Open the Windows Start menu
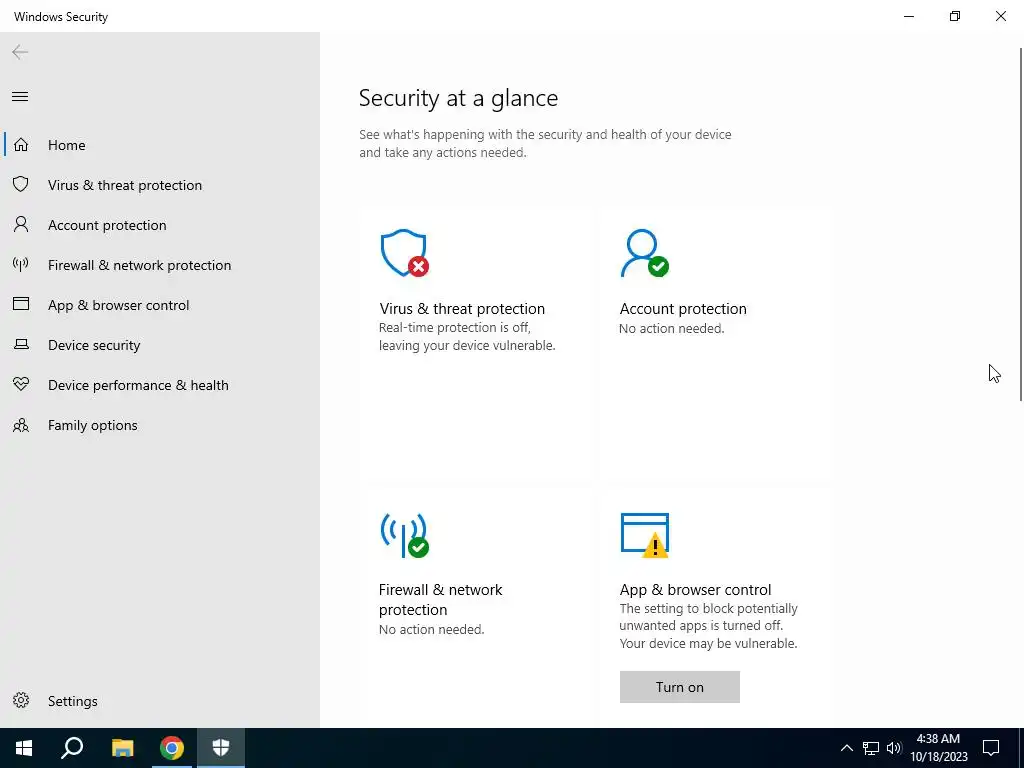This screenshot has width=1024, height=768. point(24,748)
